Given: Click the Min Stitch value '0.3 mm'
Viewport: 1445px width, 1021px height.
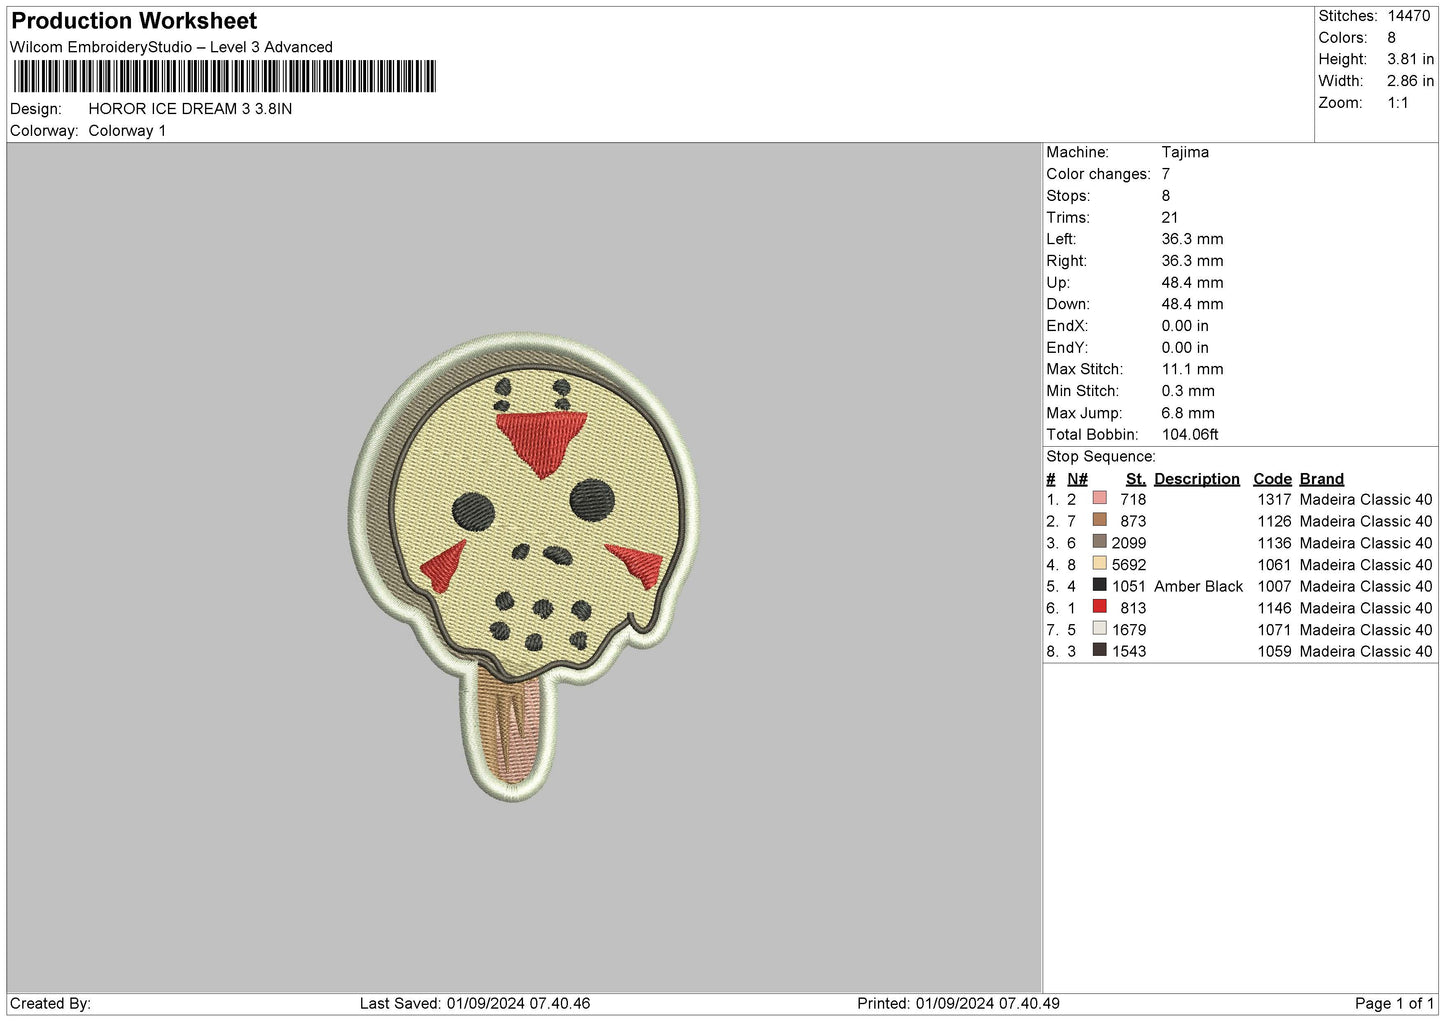Looking at the screenshot, I should point(1188,391).
